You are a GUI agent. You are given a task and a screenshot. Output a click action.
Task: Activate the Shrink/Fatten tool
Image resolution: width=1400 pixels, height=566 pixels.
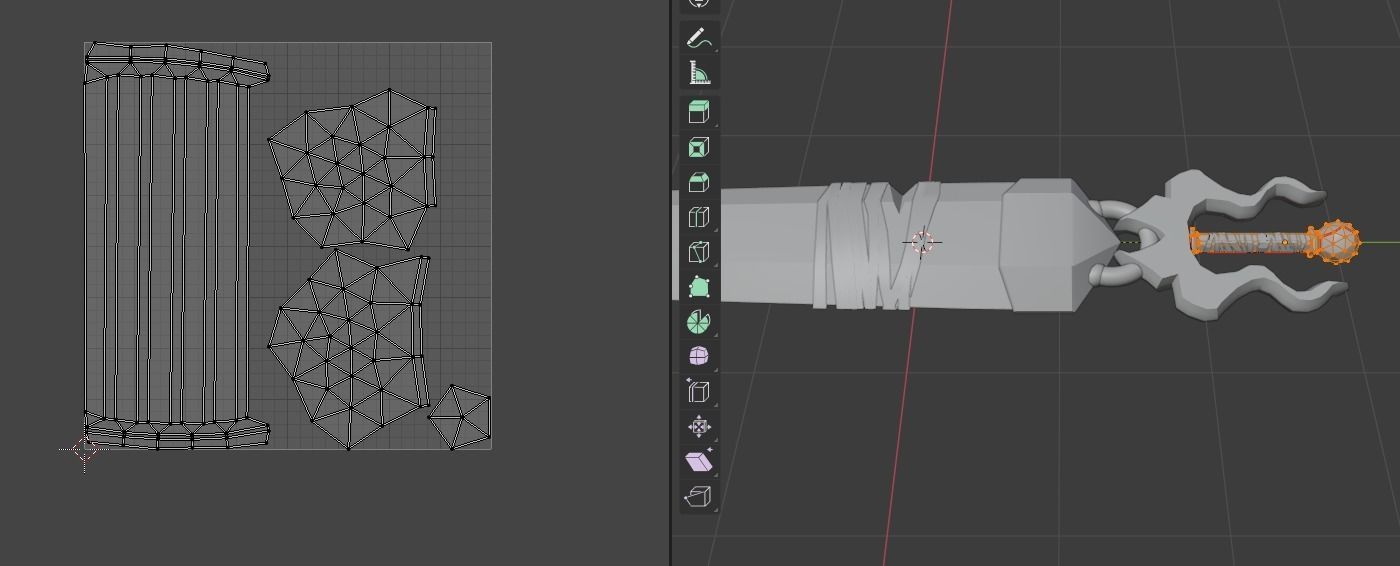[699, 427]
